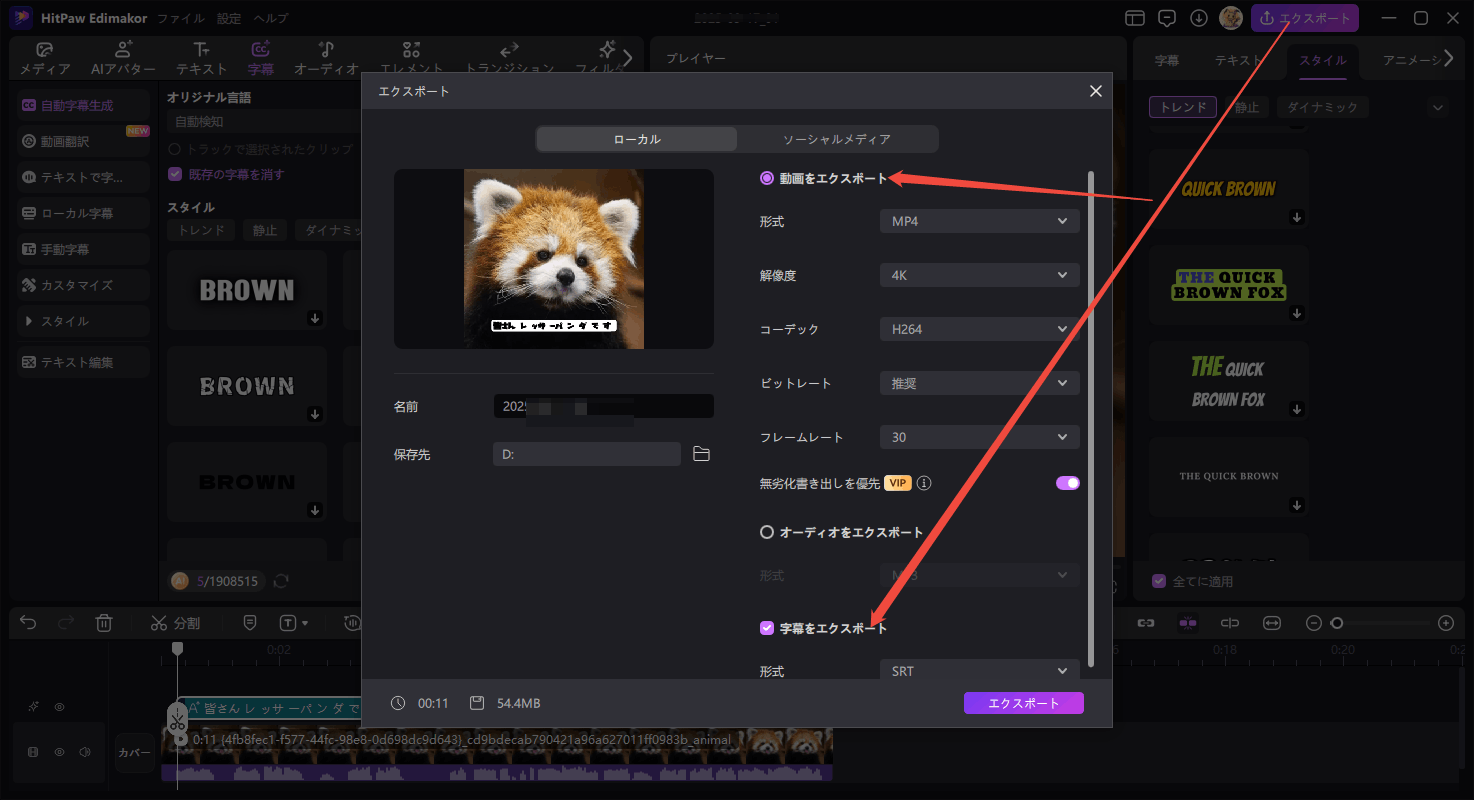This screenshot has height=800, width=1474.
Task: Open the AIアバター avatar tool
Action: tap(123, 59)
